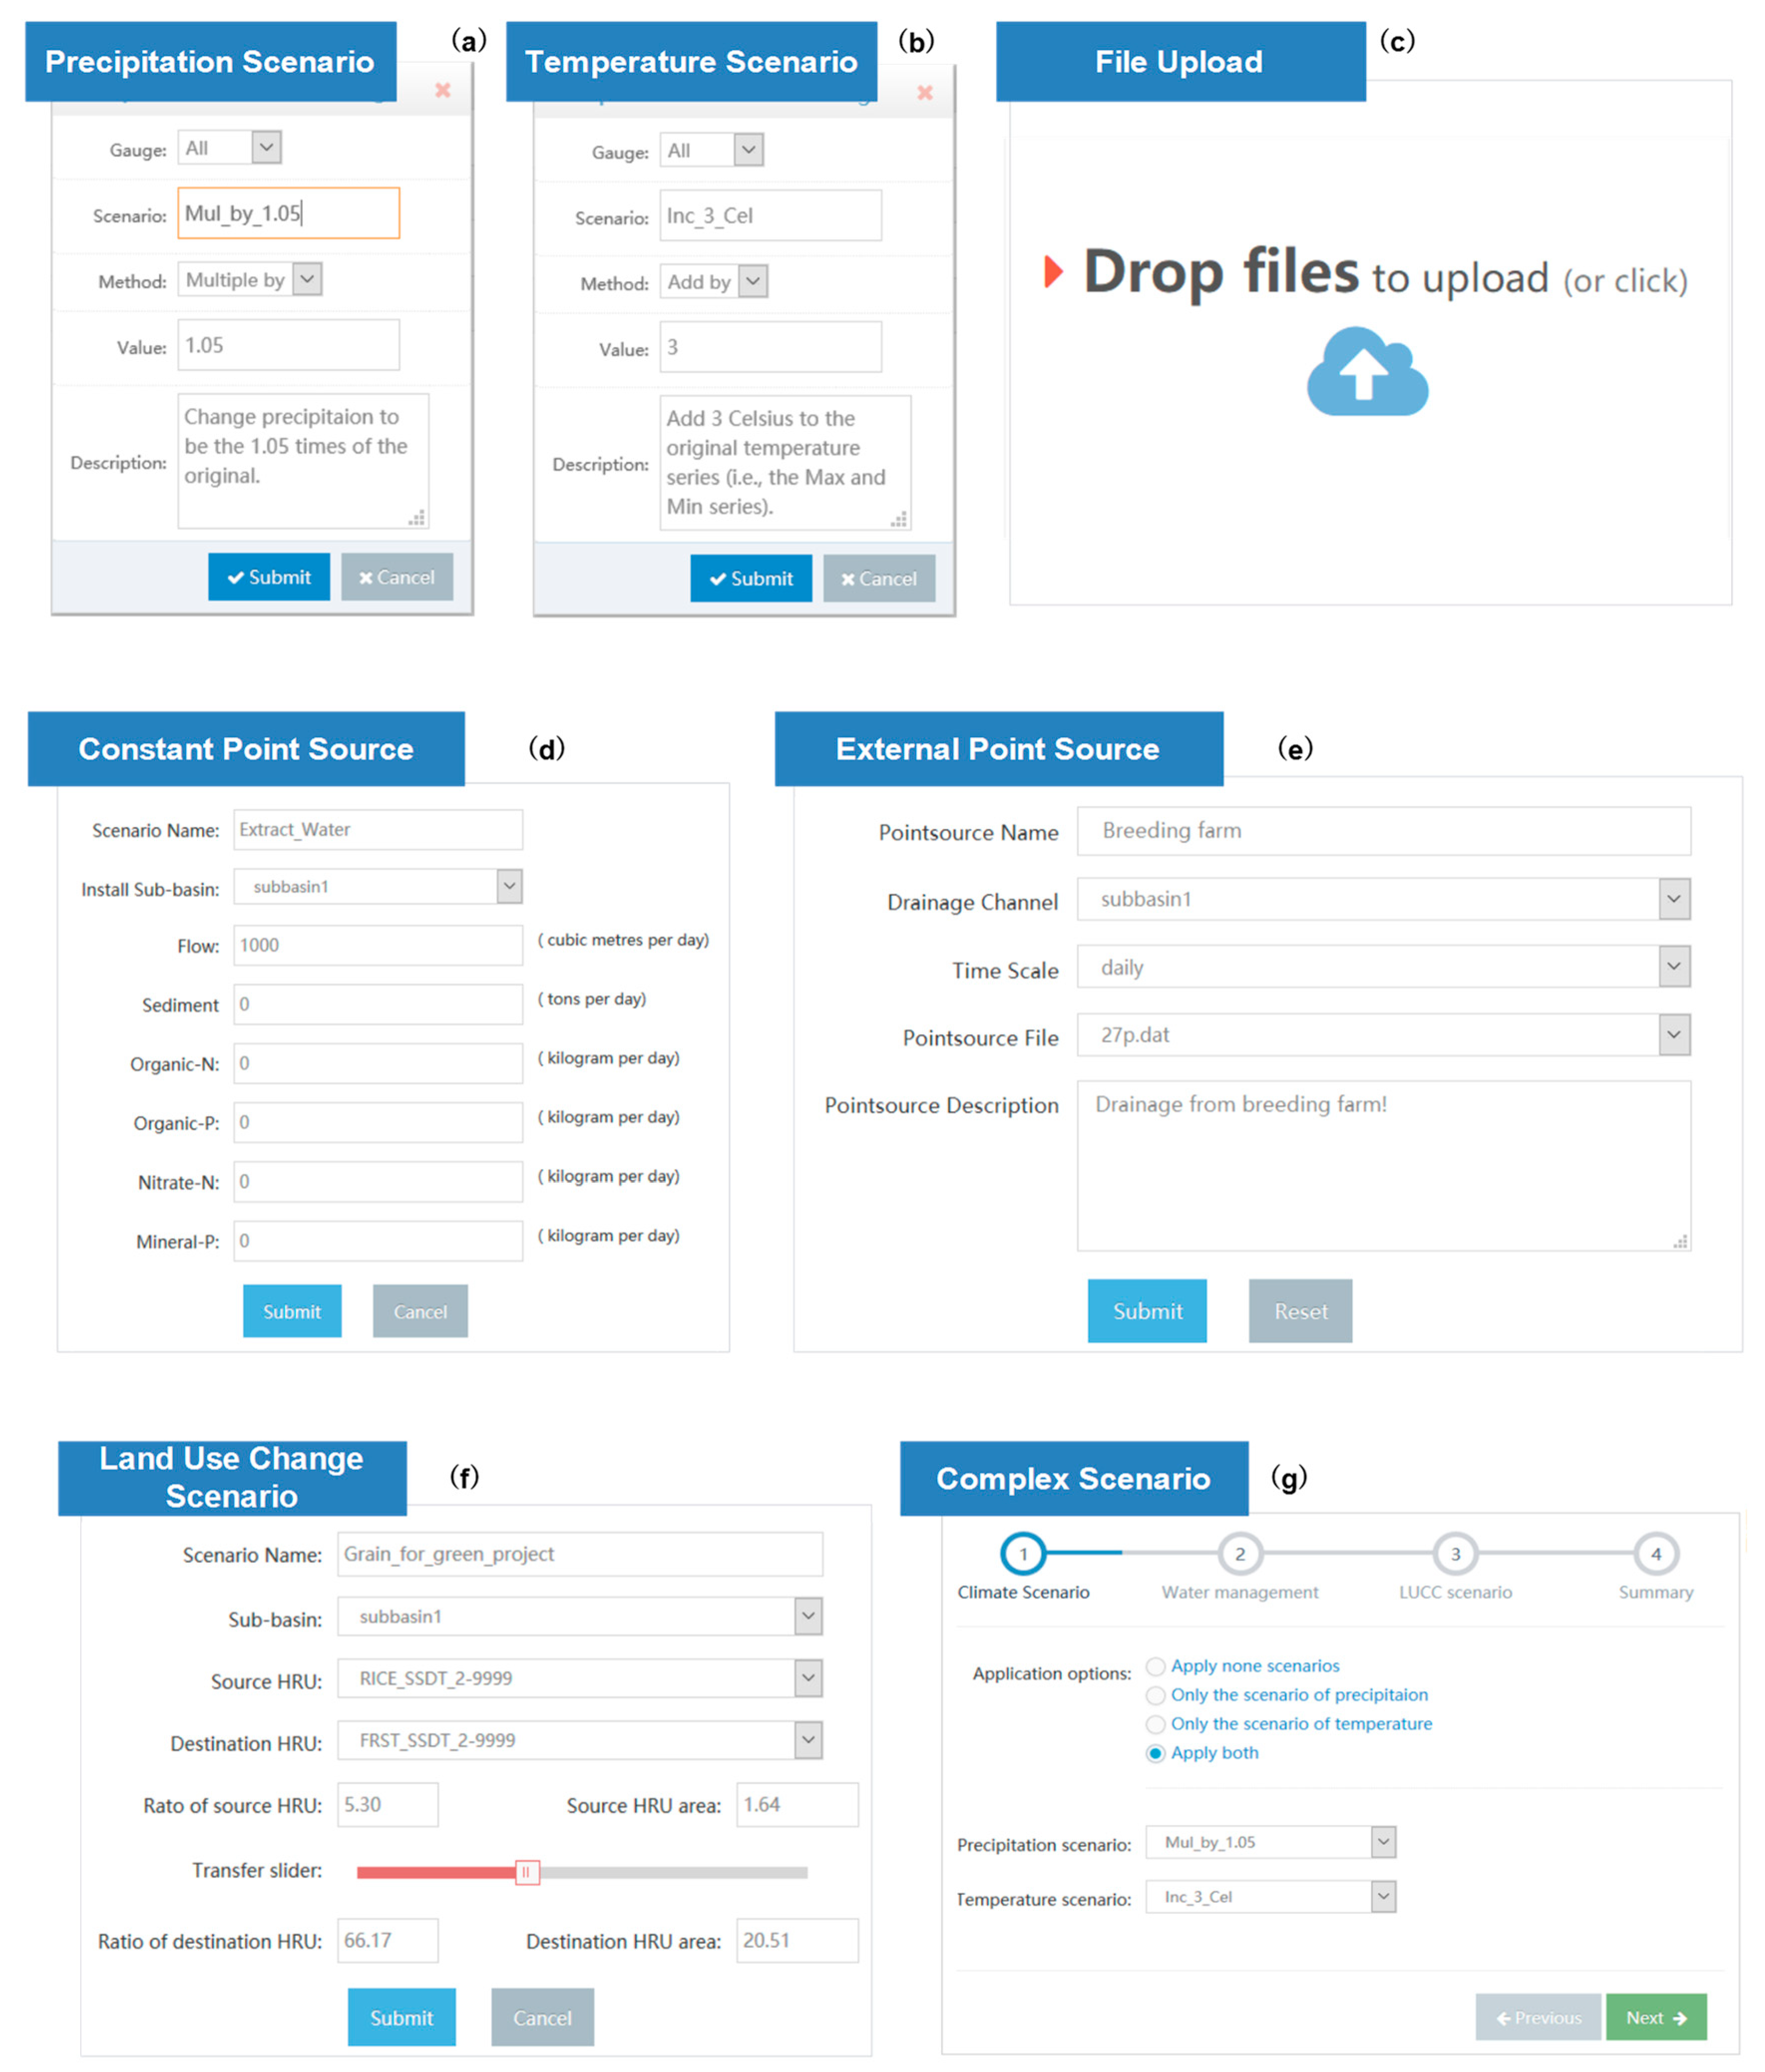Close the Precipitation Scenario dialog
The image size is (1765, 2072).
(x=443, y=91)
